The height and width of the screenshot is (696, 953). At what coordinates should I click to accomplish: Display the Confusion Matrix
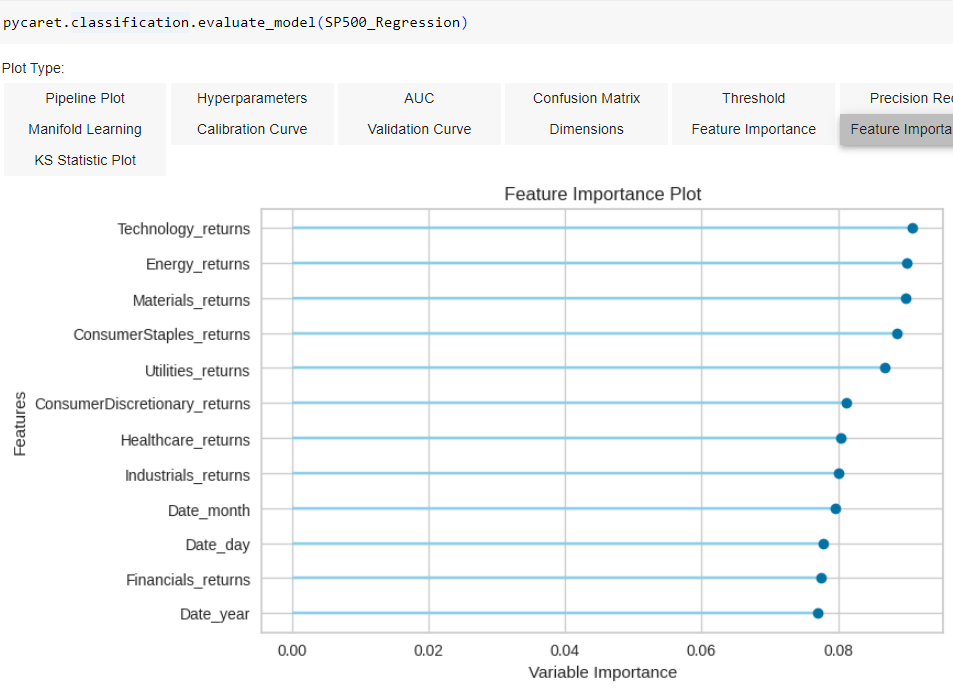pos(585,98)
